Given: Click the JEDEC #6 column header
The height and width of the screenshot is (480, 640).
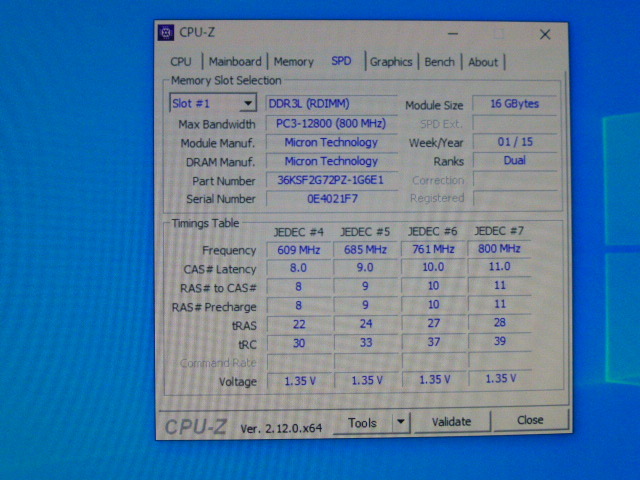Looking at the screenshot, I should (433, 231).
